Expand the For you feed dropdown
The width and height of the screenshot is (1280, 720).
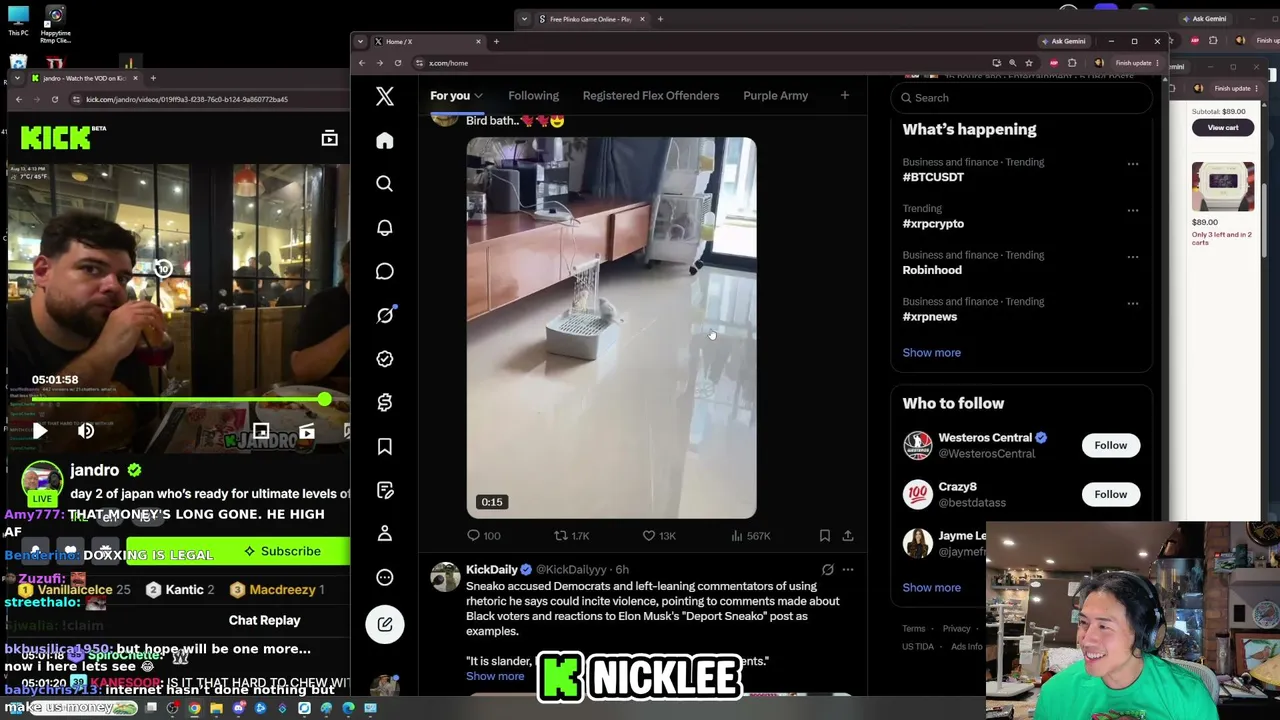pyautogui.click(x=477, y=96)
